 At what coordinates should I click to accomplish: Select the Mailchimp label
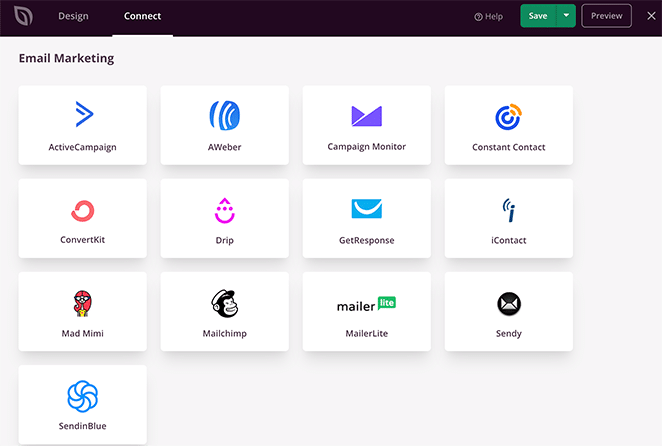tap(225, 333)
